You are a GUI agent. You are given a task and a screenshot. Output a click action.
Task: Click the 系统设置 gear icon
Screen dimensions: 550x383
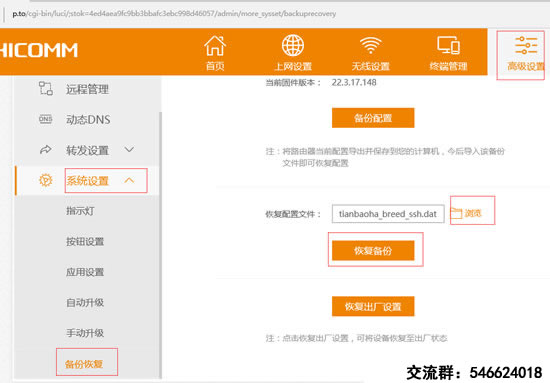[46, 180]
